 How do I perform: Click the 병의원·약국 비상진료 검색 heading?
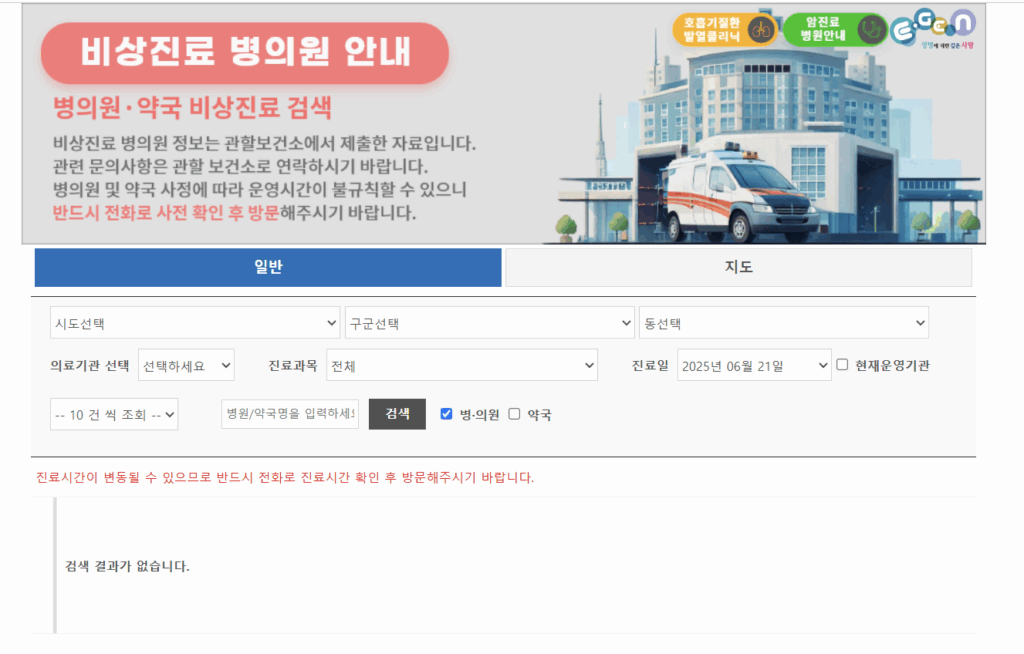click(x=192, y=107)
